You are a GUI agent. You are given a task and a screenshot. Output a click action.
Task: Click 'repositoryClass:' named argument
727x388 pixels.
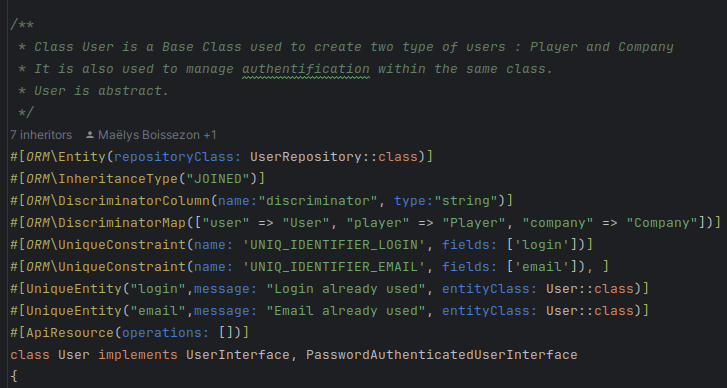178,157
